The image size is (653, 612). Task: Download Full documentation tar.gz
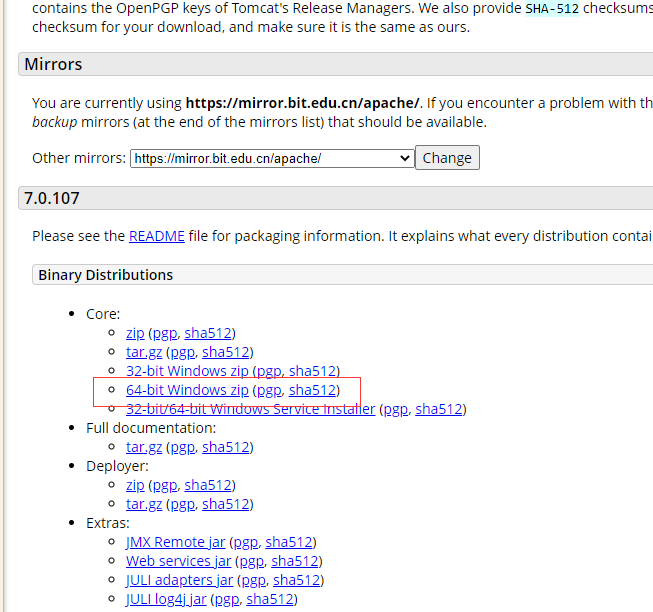(144, 447)
